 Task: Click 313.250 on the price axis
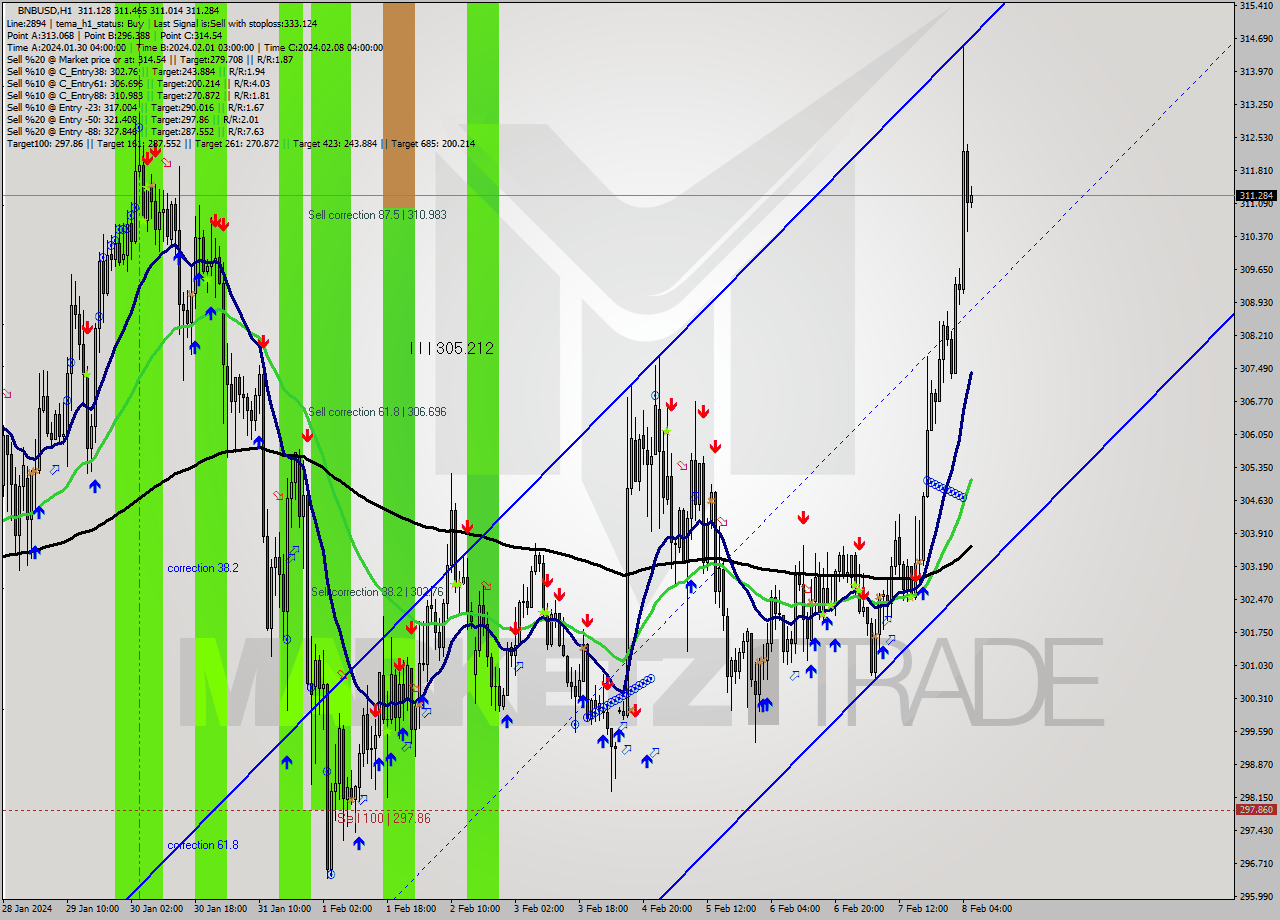pos(1256,105)
